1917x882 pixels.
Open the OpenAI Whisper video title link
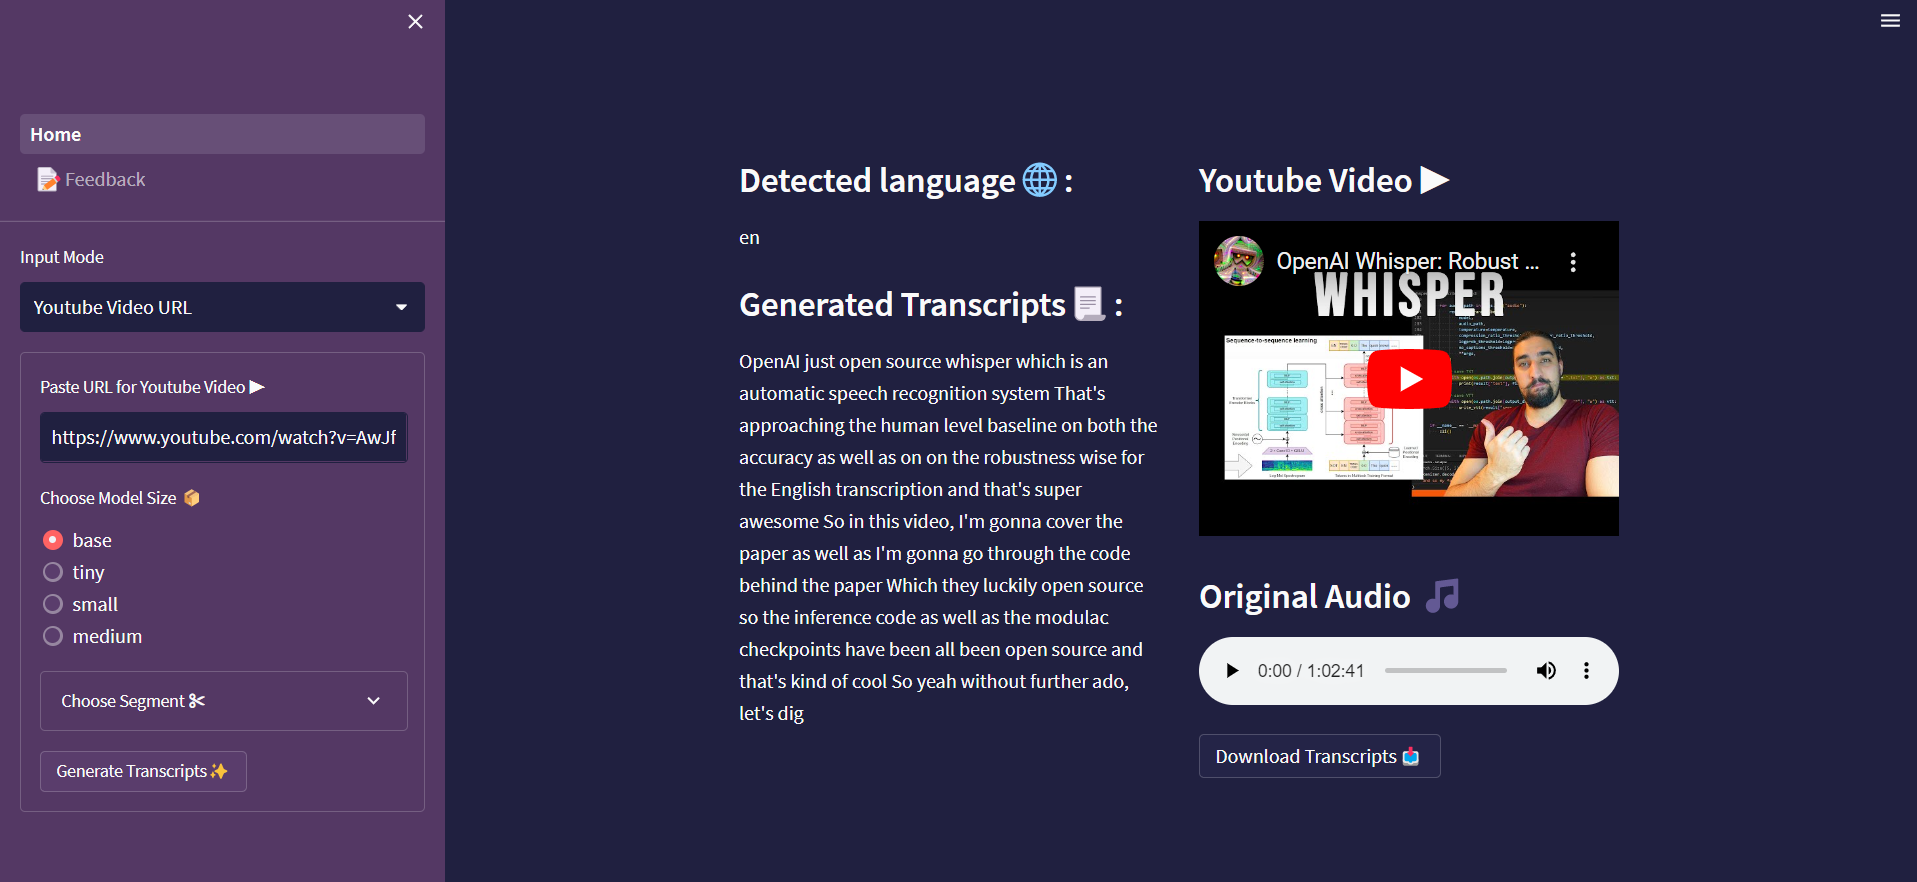1408,261
